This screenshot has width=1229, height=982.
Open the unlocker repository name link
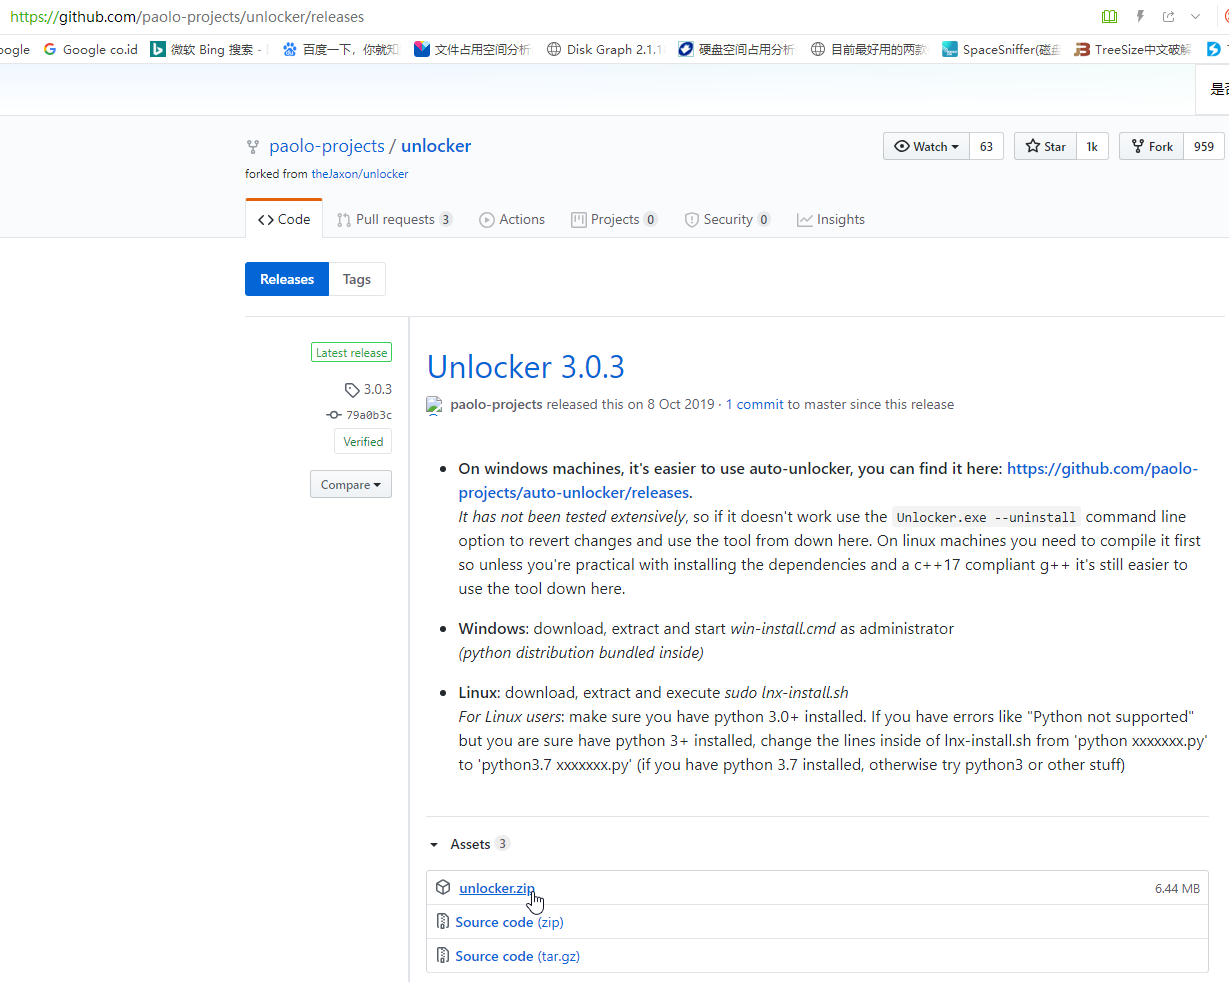(x=436, y=146)
